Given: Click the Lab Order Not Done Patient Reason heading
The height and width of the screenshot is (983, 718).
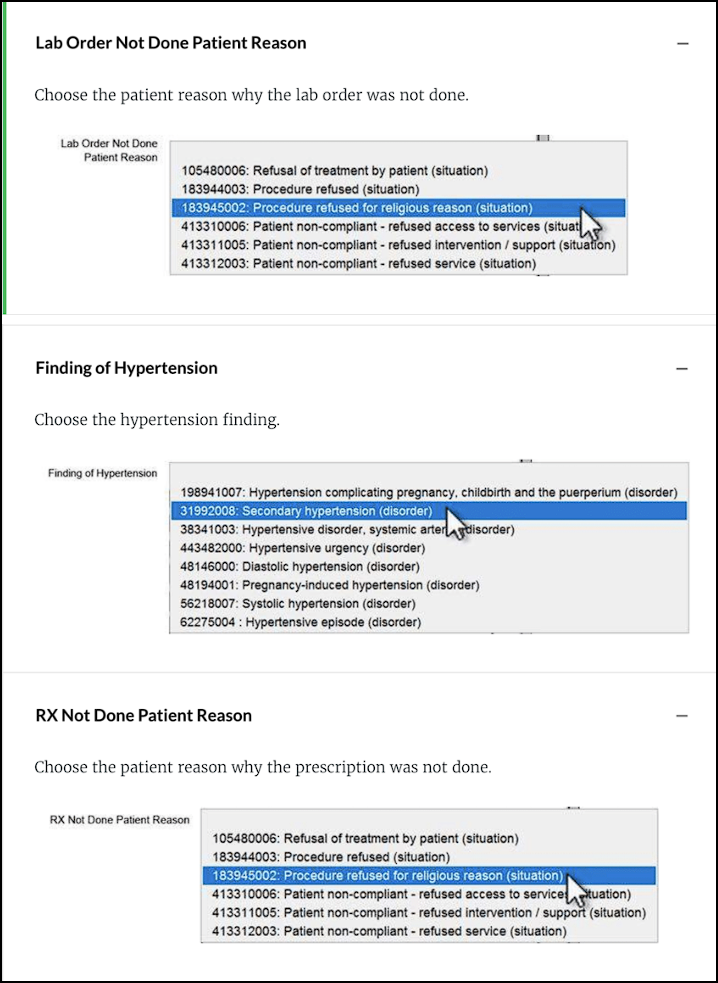Looking at the screenshot, I should point(171,43).
